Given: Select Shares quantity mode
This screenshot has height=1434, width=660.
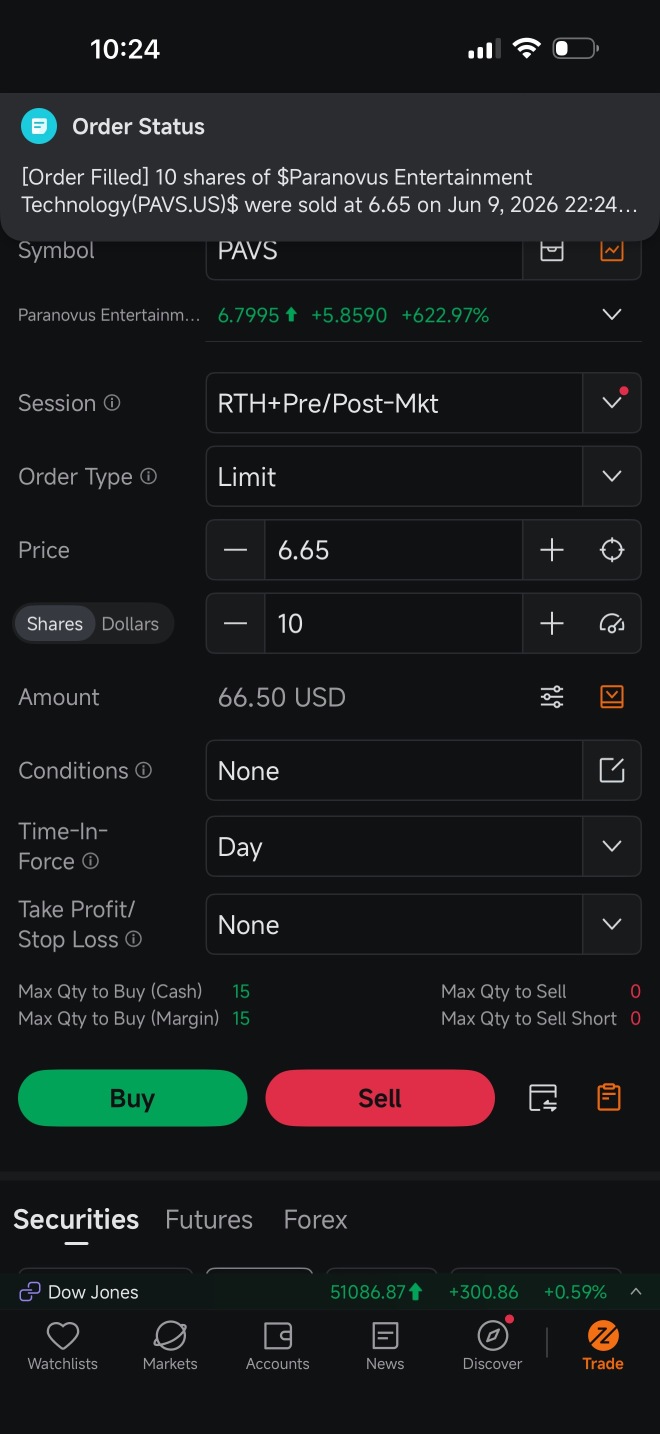Looking at the screenshot, I should 54,624.
